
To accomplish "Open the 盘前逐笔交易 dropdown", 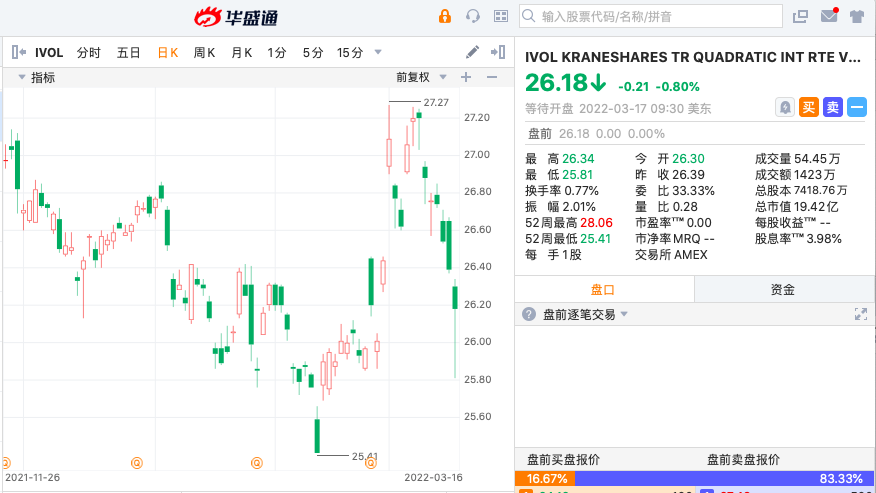I will 585,315.
